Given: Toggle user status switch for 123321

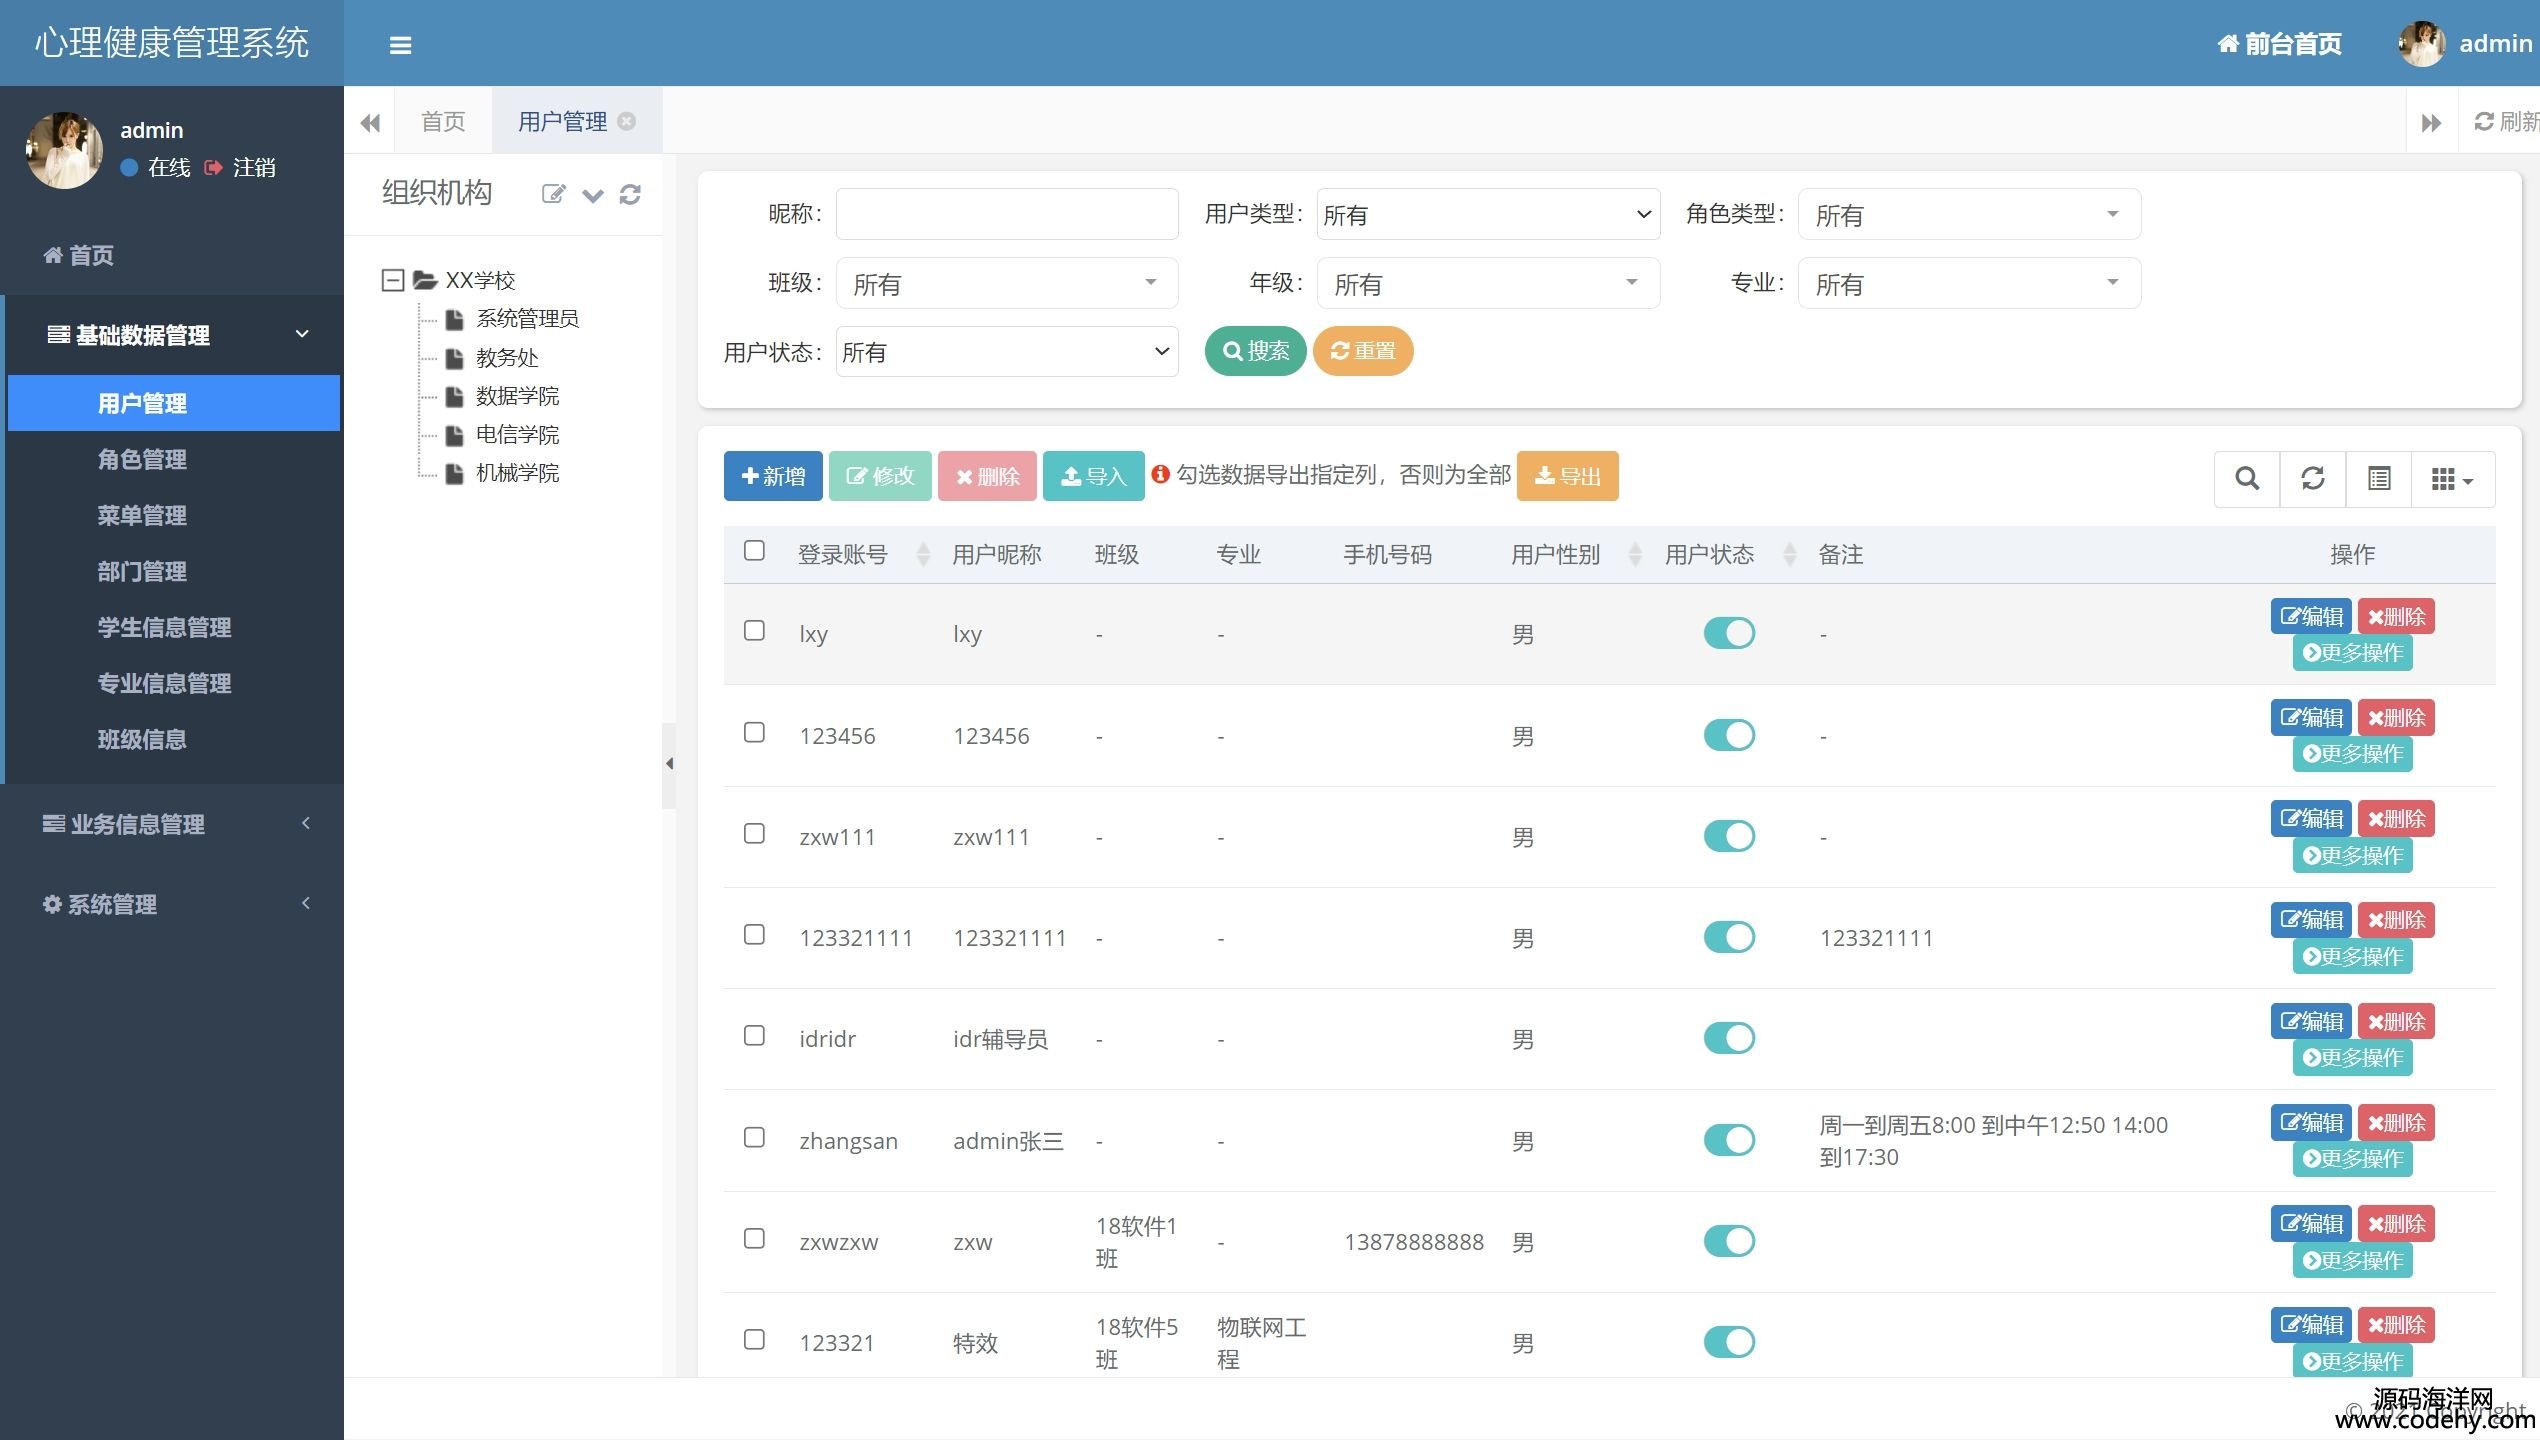Looking at the screenshot, I should tap(1729, 1342).
